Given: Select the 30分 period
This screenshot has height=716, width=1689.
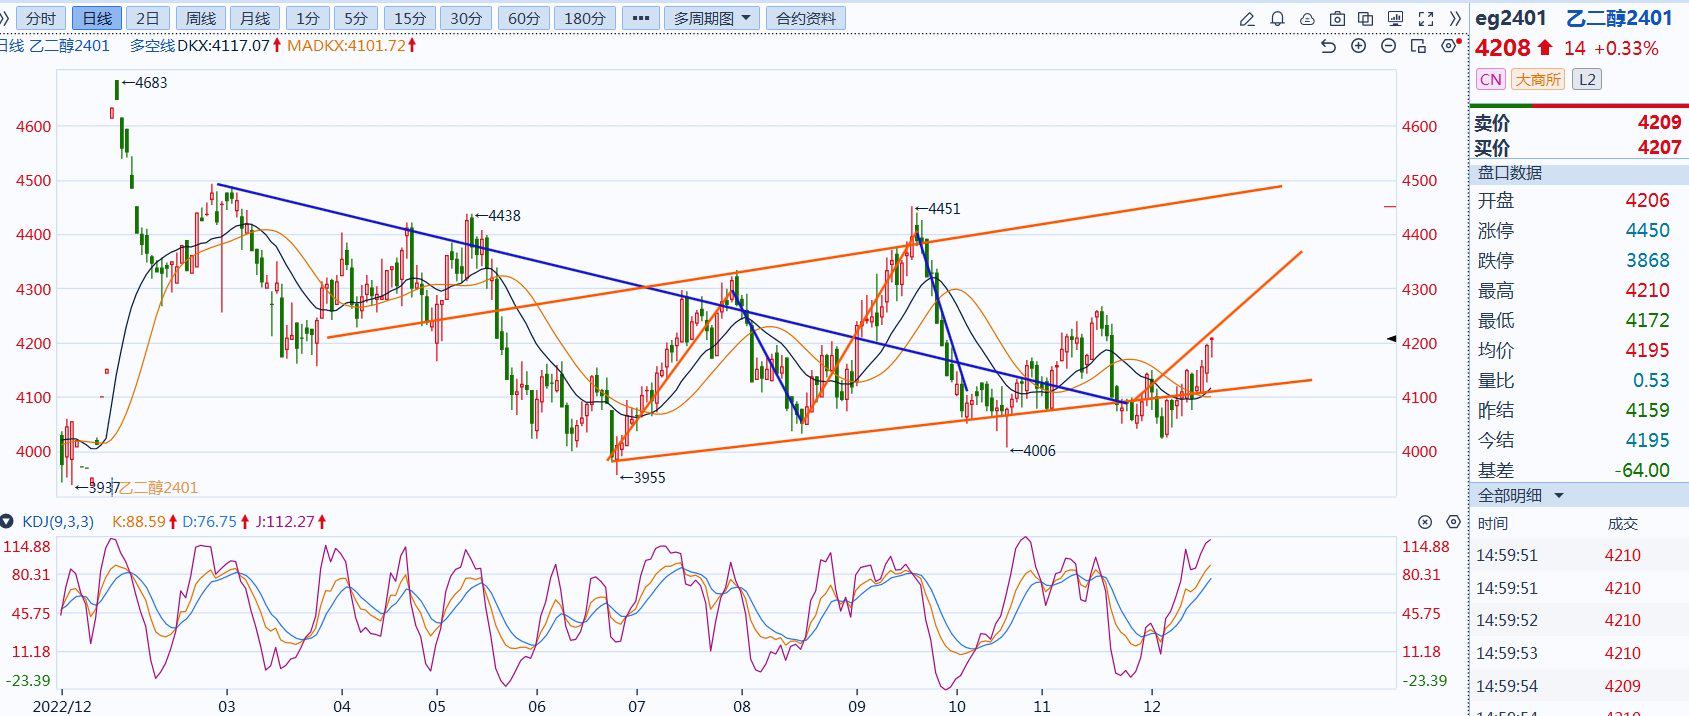Looking at the screenshot, I should click(x=466, y=19).
